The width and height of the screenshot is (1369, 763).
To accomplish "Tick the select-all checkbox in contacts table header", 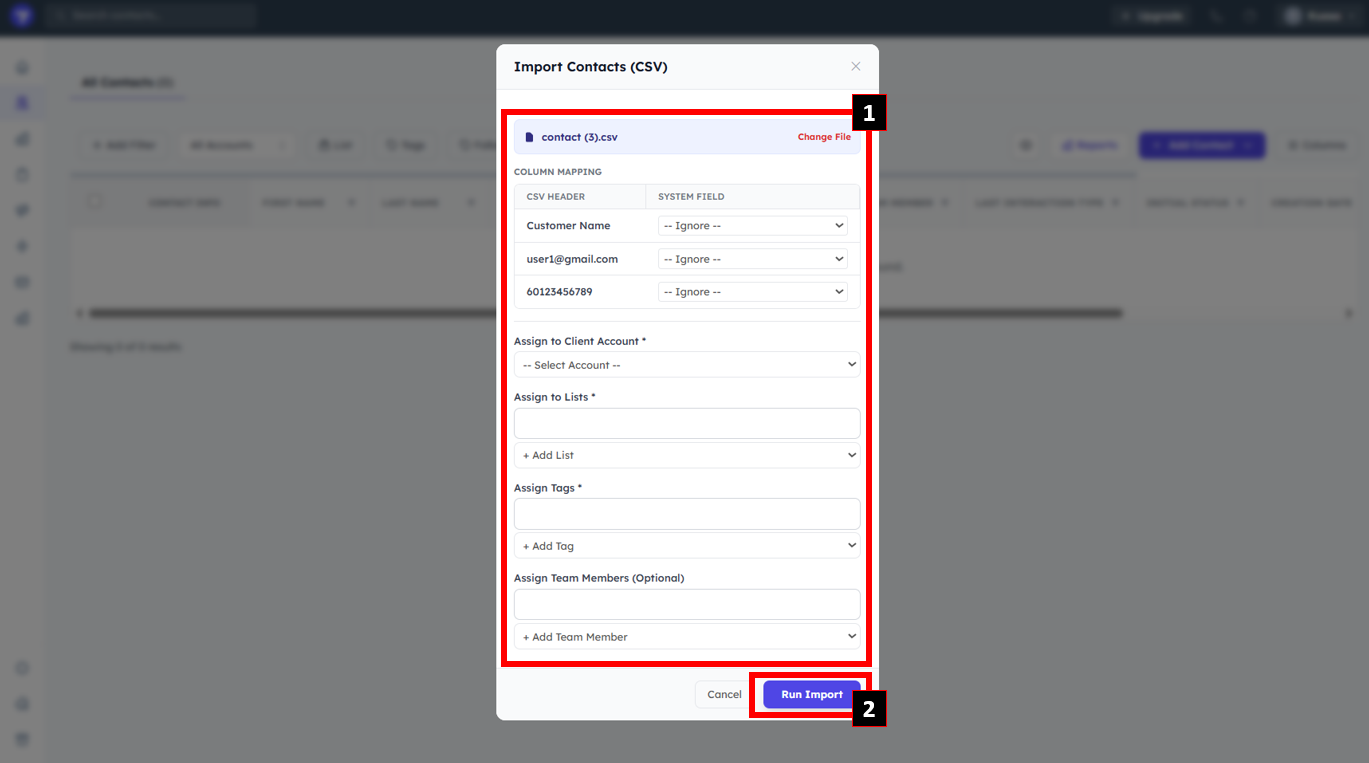I will click(94, 202).
